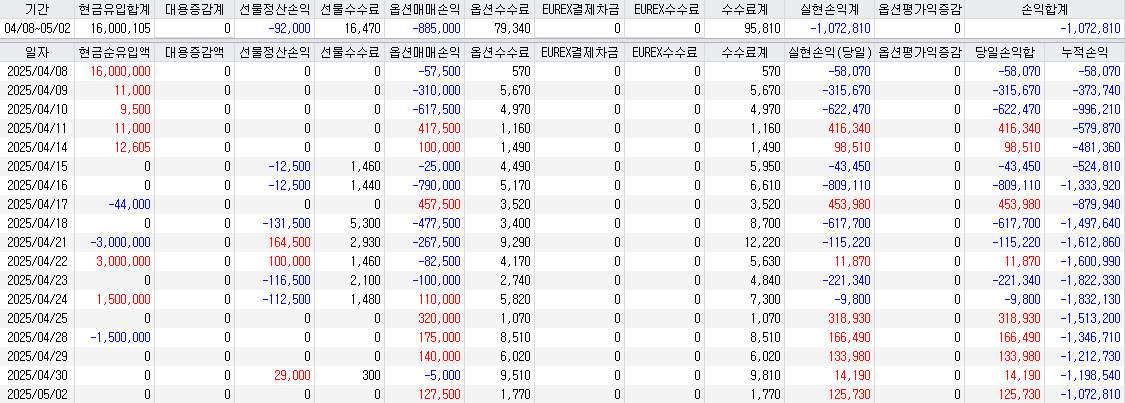Select cumulative P/L cell -996,210
The height and width of the screenshot is (403, 1125).
coord(1084,109)
